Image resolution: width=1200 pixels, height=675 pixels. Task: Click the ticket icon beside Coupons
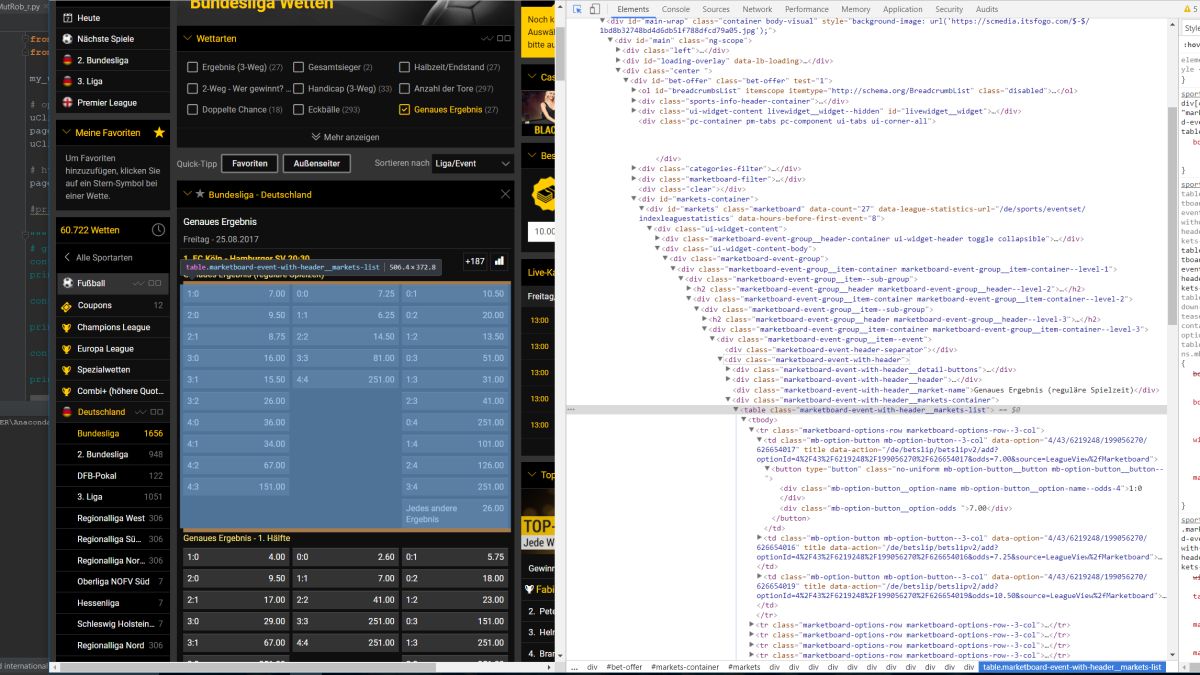coord(66,305)
